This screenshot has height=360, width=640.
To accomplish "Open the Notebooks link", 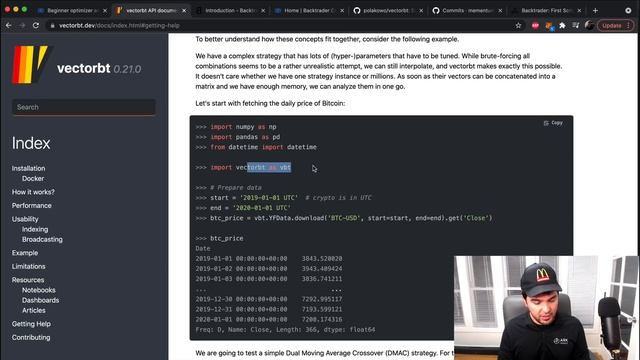I will tap(39, 290).
